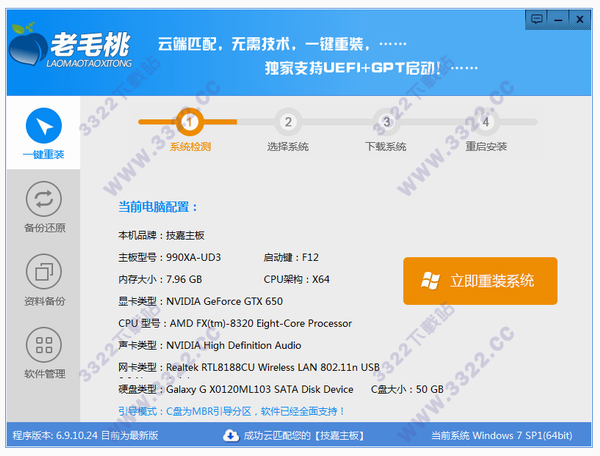Select step 2 选择系统 circle
600x456 pixels.
(288, 122)
